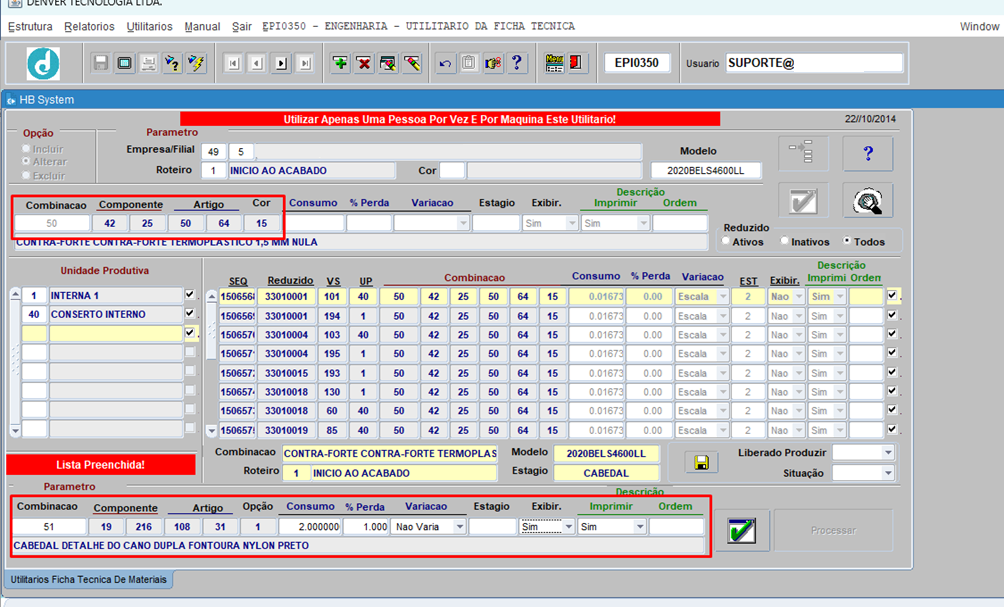Image resolution: width=1004 pixels, height=607 pixels.
Task: Click the pencil-eraser clear record icon
Action: (412, 63)
